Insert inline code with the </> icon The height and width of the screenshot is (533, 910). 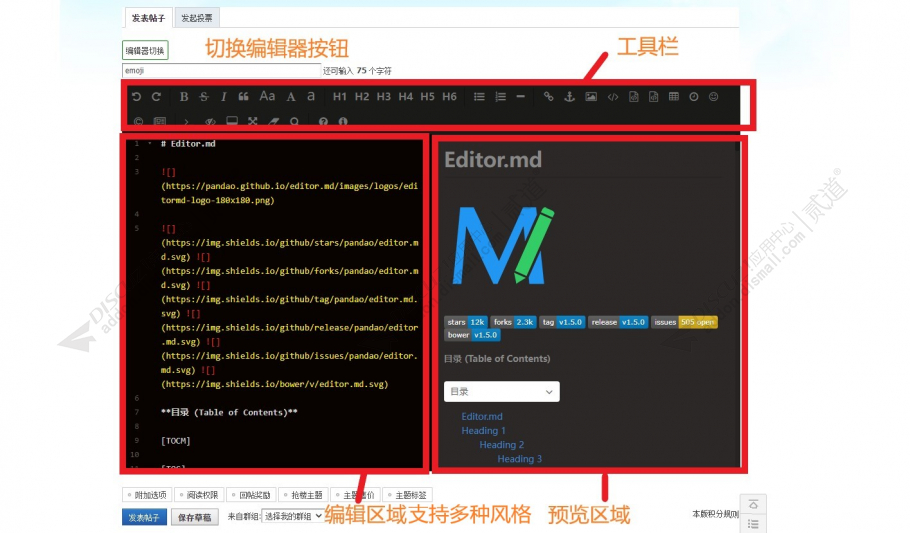pos(613,97)
